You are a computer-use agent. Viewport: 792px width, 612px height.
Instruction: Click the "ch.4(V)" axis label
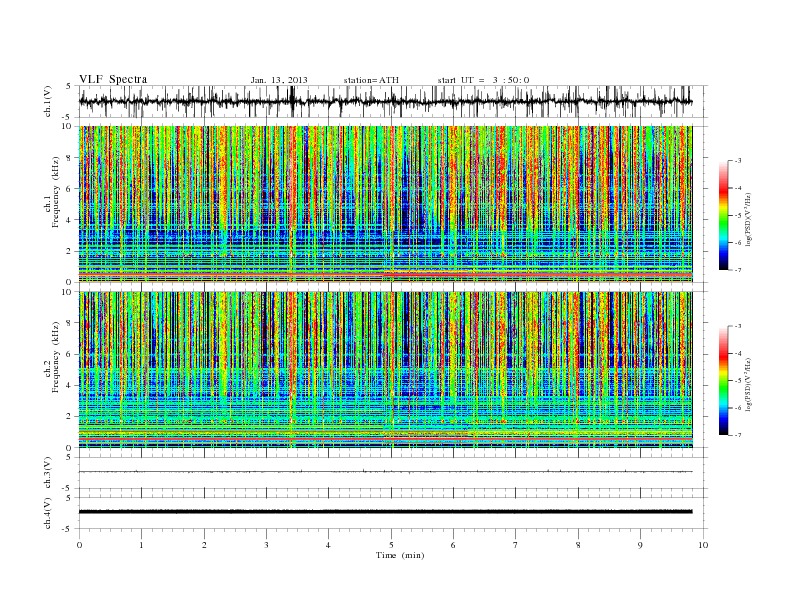[48, 513]
